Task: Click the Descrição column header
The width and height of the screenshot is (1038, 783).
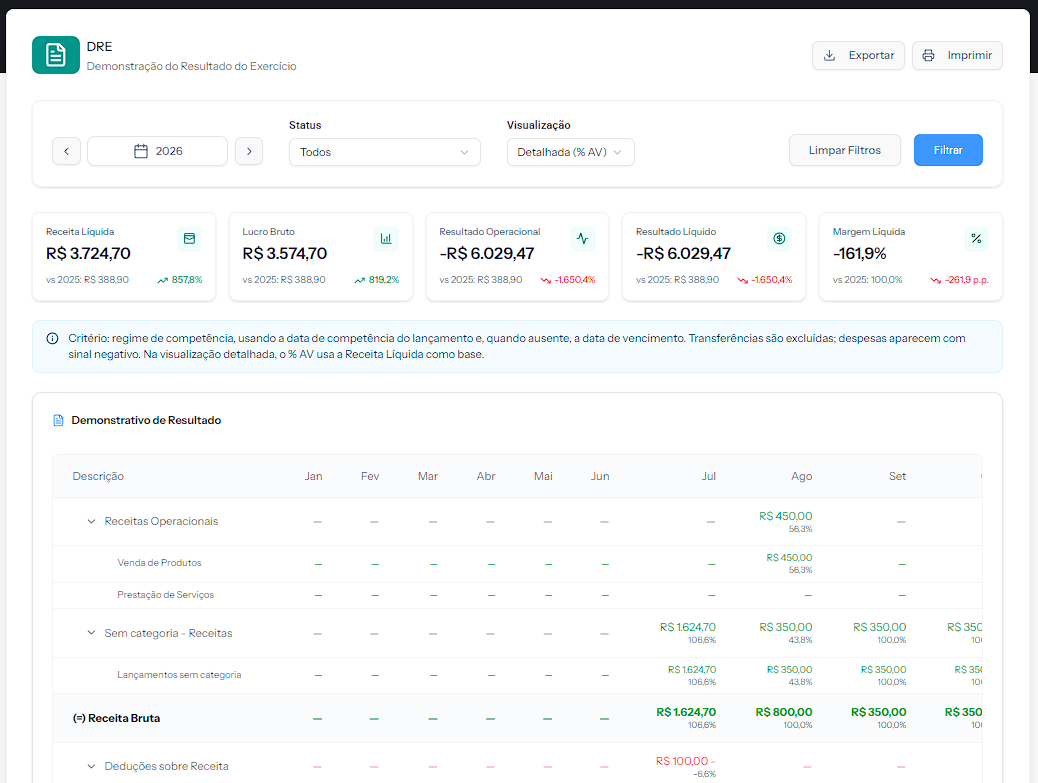Action: (x=98, y=477)
